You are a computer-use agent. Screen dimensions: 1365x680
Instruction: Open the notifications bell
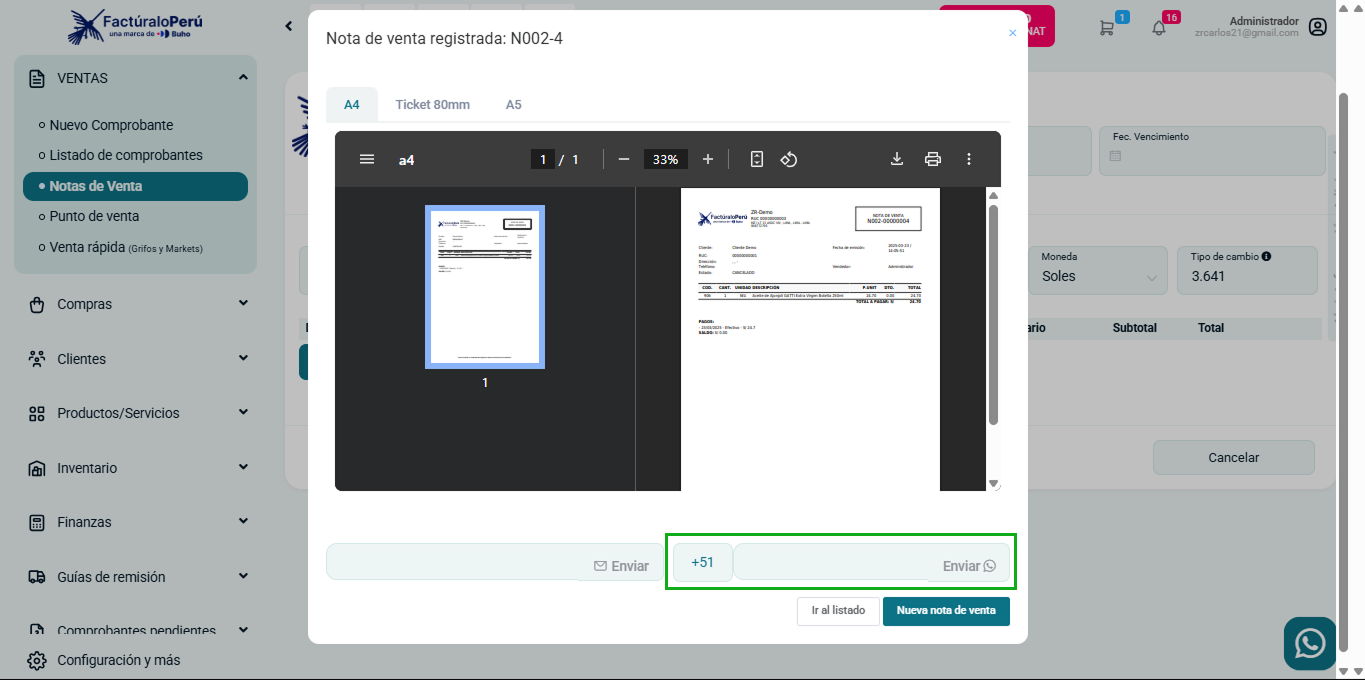tap(1159, 28)
